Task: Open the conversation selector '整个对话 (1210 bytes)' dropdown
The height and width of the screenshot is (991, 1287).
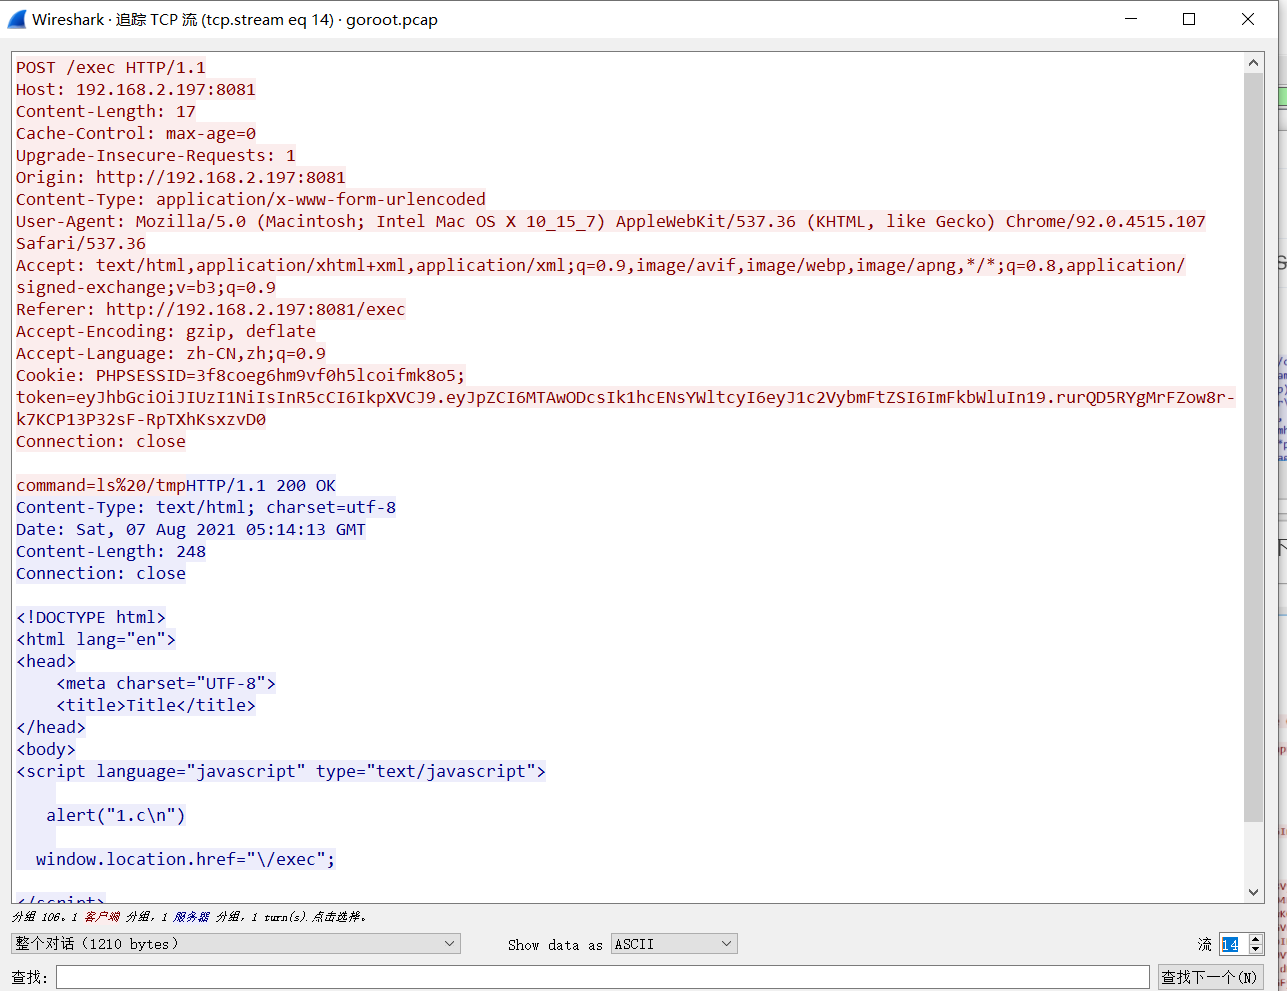Action: pos(235,944)
